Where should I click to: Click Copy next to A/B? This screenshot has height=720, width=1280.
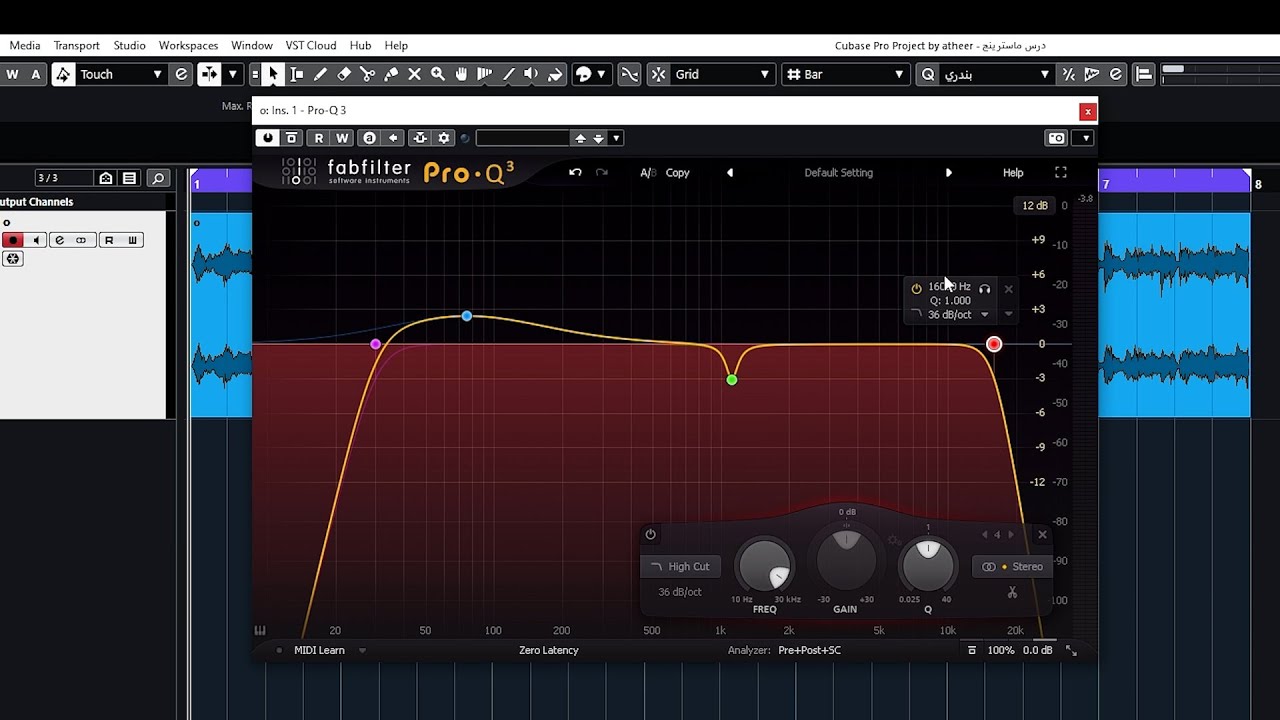pos(678,173)
